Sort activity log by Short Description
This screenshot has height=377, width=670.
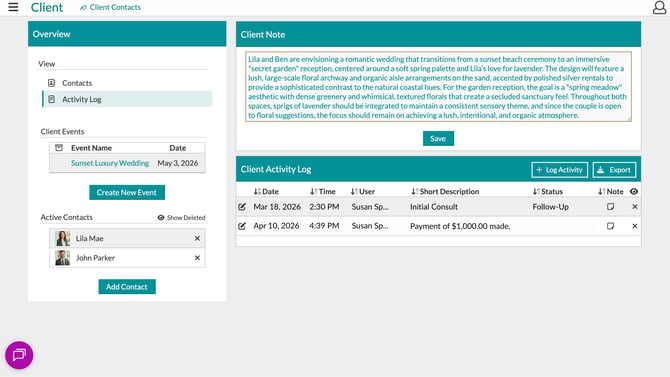pyautogui.click(x=445, y=191)
